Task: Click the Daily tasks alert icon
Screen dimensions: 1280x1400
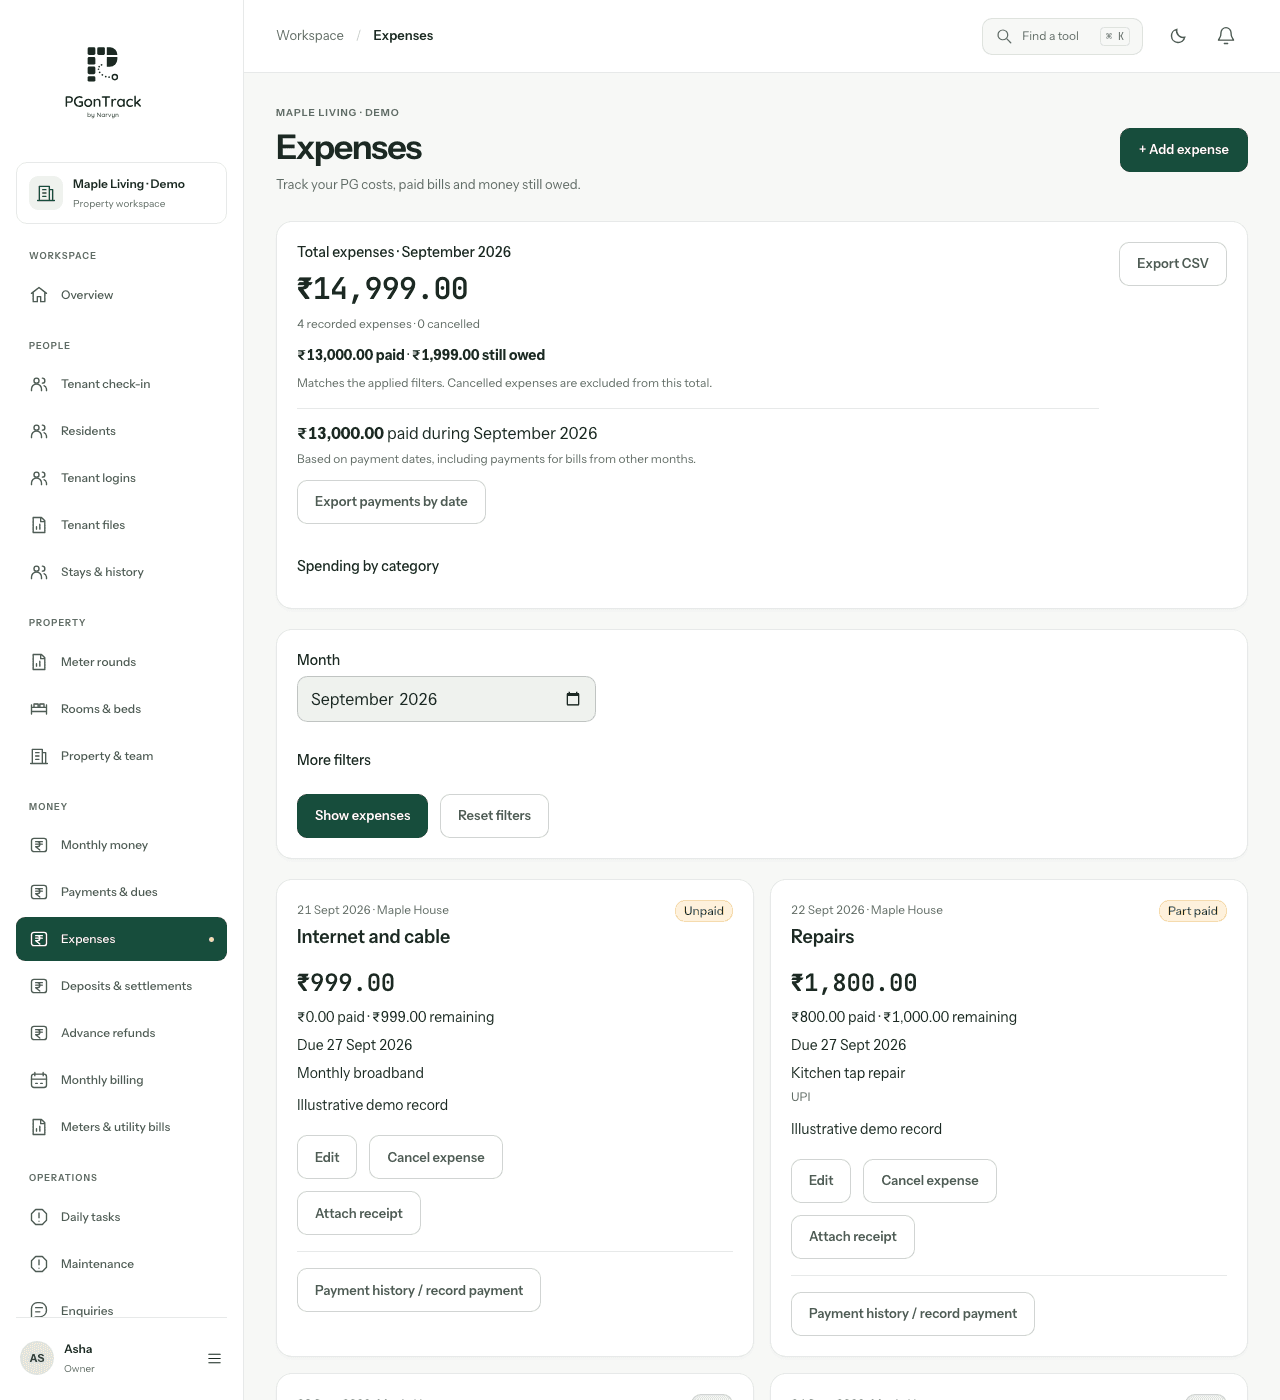Action: pos(39,1217)
